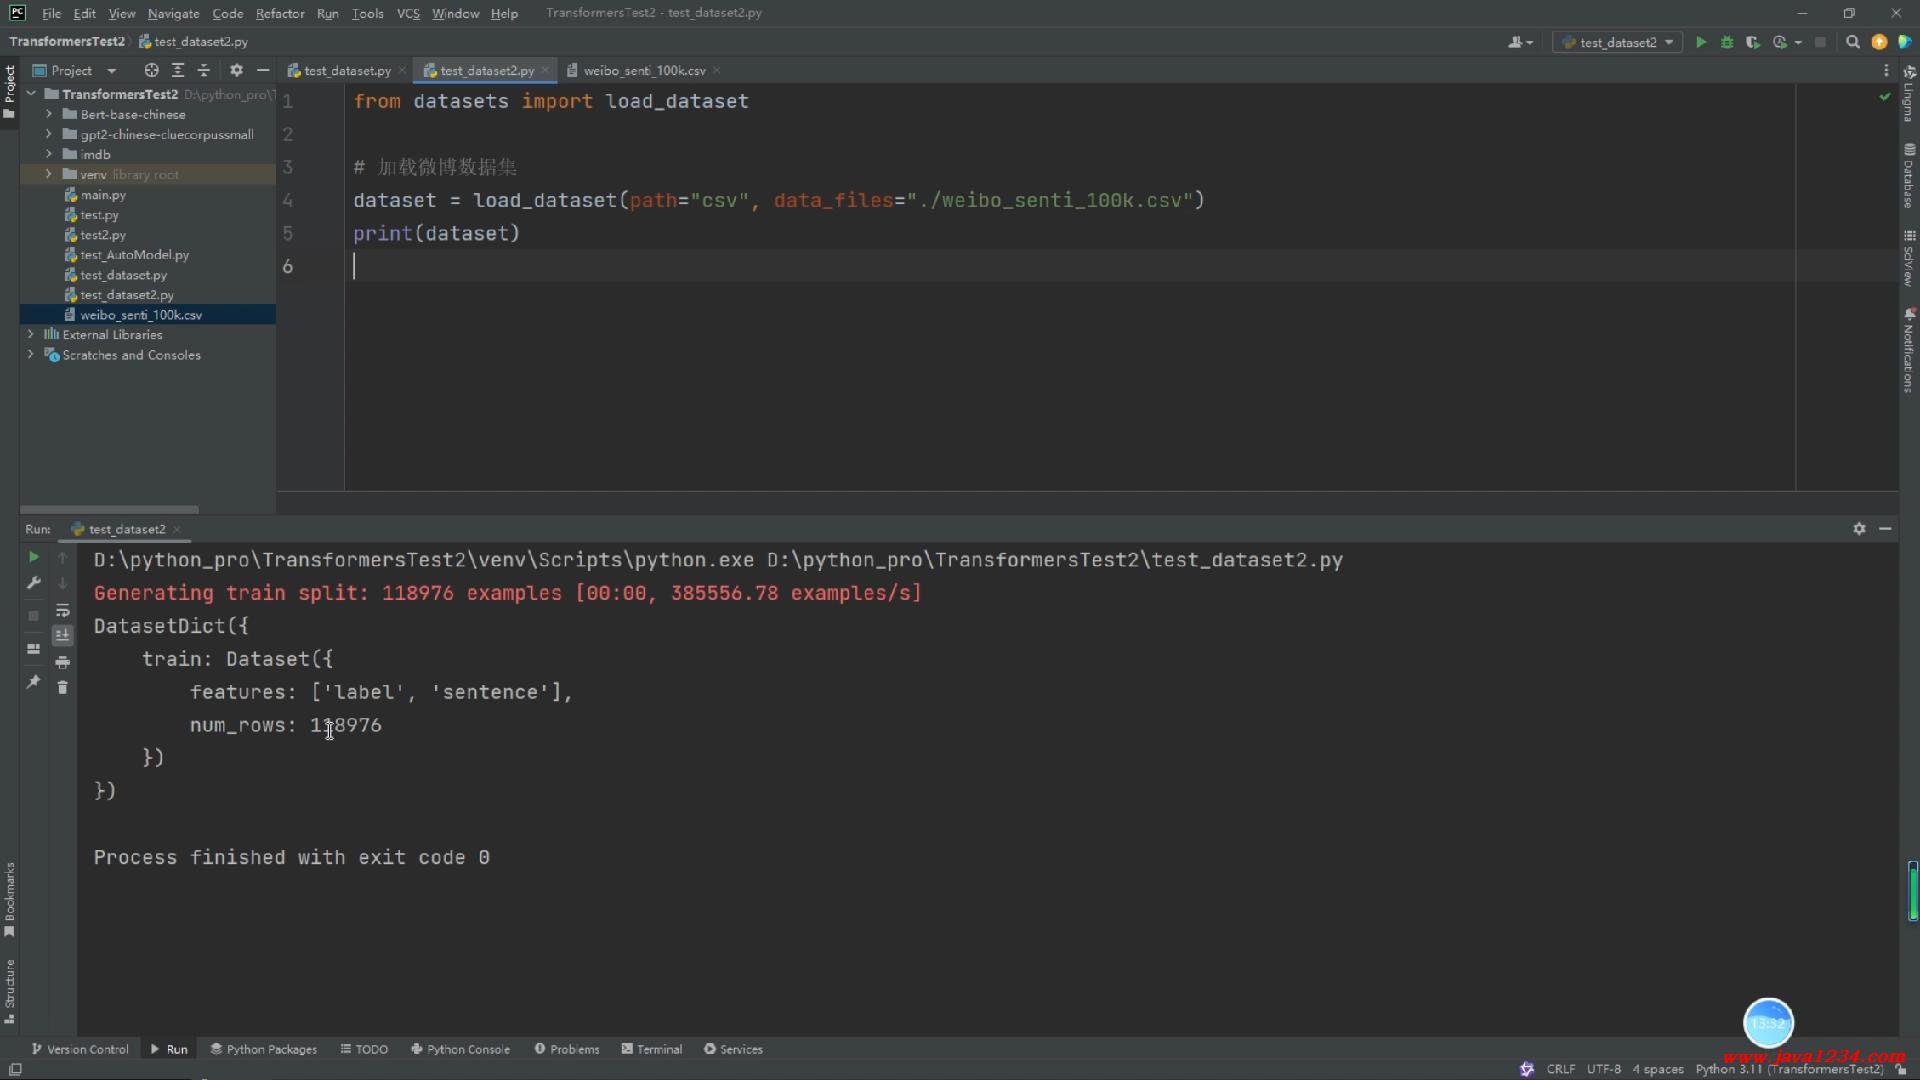Image resolution: width=1920 pixels, height=1080 pixels.
Task: Open Search Everywhere magnifier icon
Action: pyautogui.click(x=1852, y=42)
